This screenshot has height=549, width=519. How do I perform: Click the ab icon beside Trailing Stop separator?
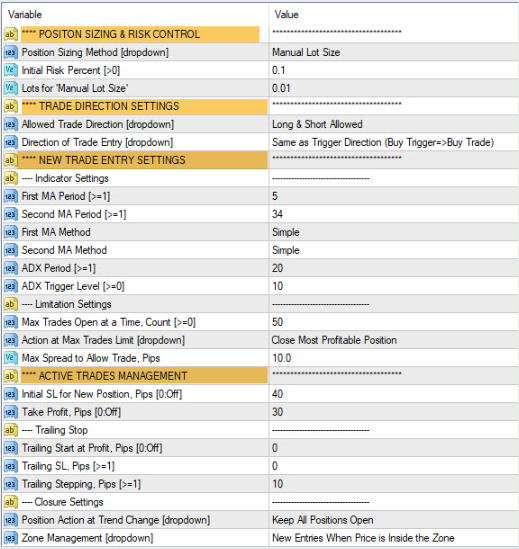pos(11,430)
